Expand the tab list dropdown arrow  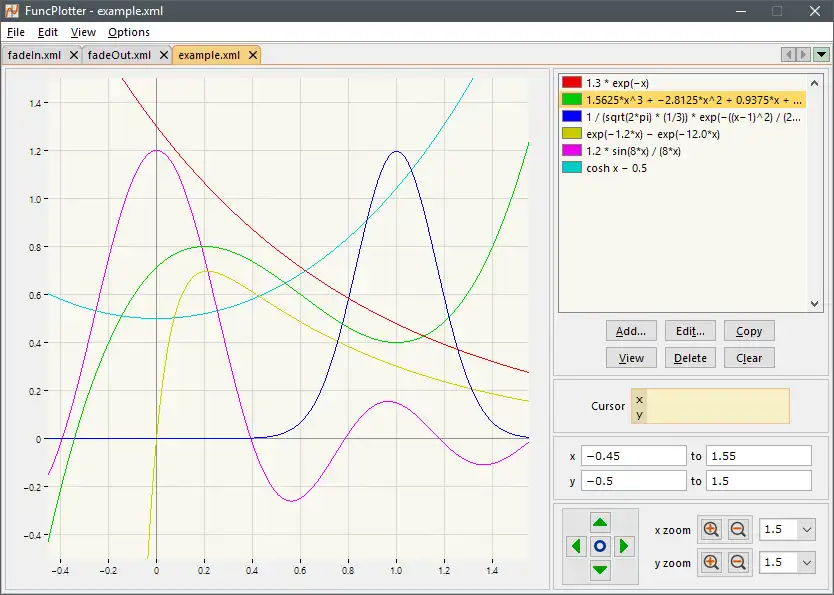821,55
